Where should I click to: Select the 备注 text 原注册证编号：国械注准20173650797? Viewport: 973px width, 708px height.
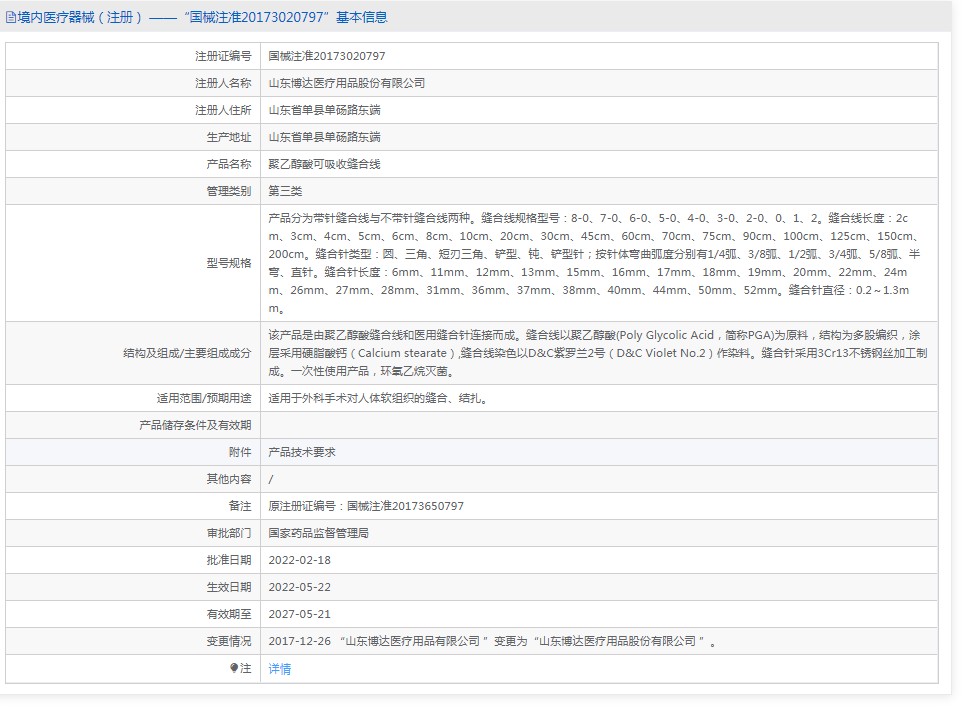[365, 506]
